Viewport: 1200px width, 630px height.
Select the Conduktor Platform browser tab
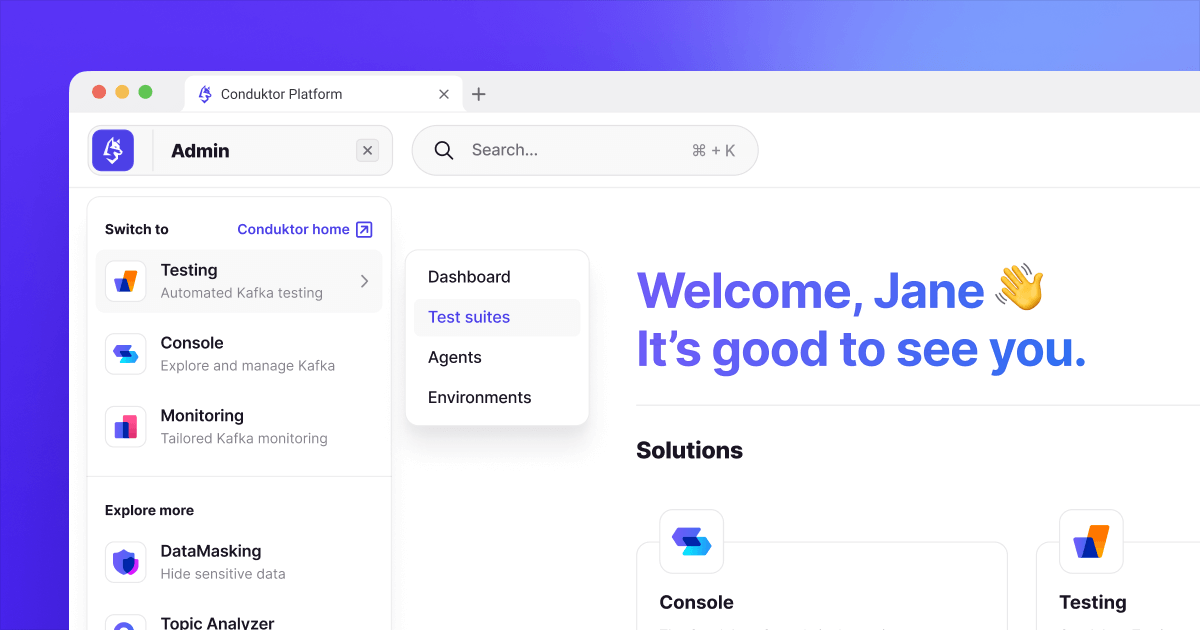coord(323,94)
